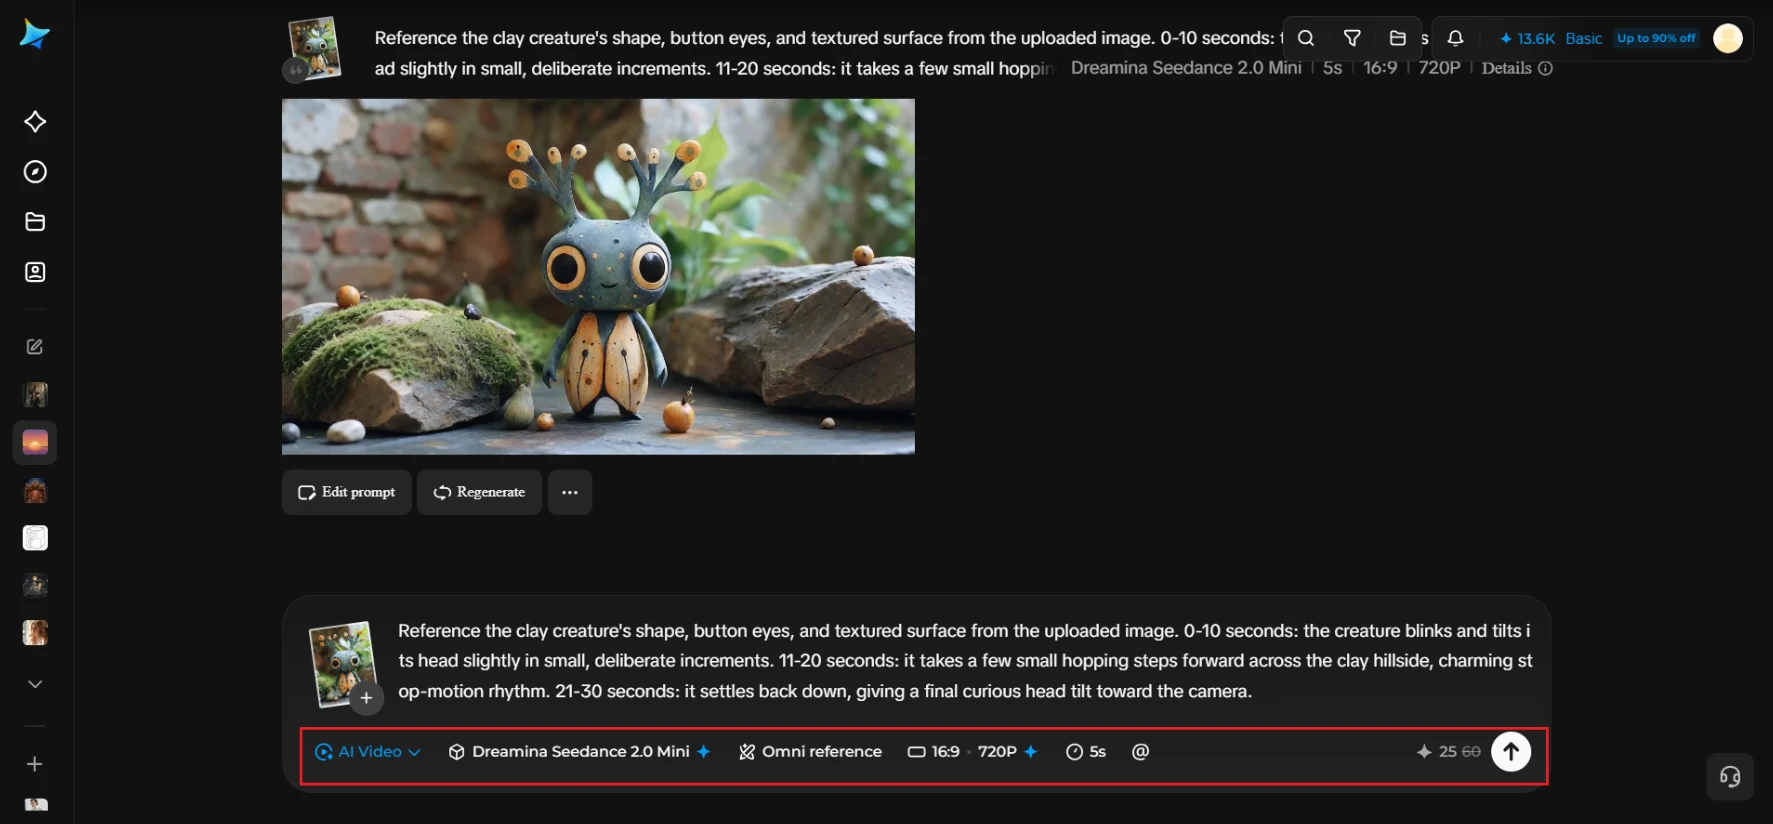
Task: Add reference image via plus icon
Action: point(366,698)
